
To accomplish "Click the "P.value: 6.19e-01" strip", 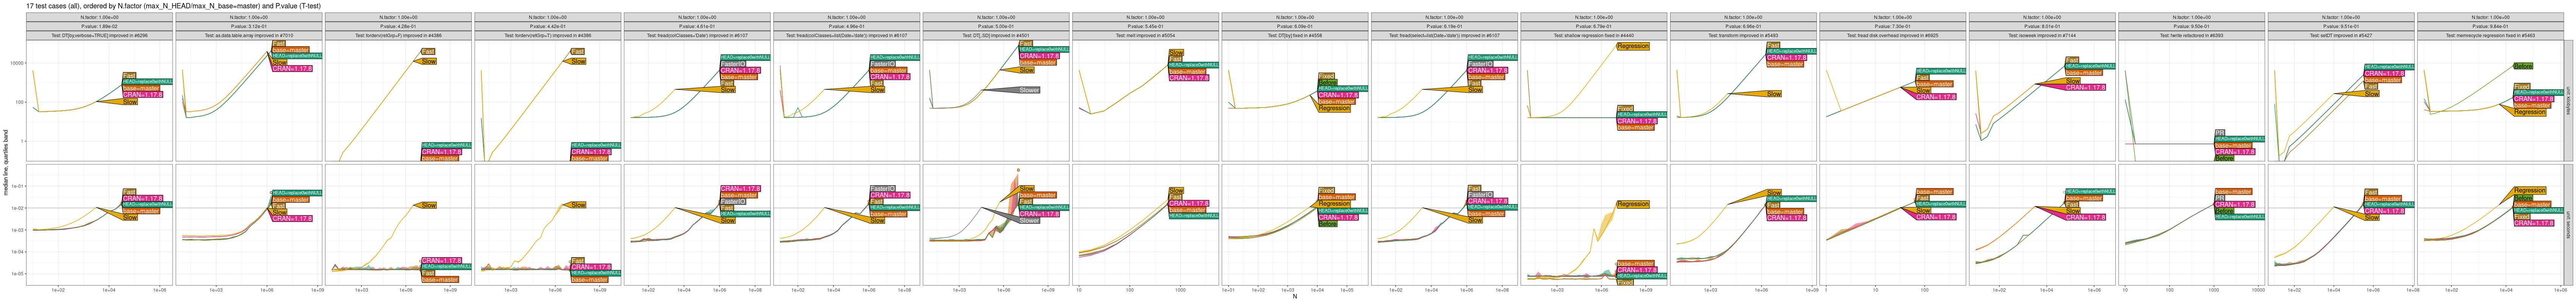I will click(1444, 26).
